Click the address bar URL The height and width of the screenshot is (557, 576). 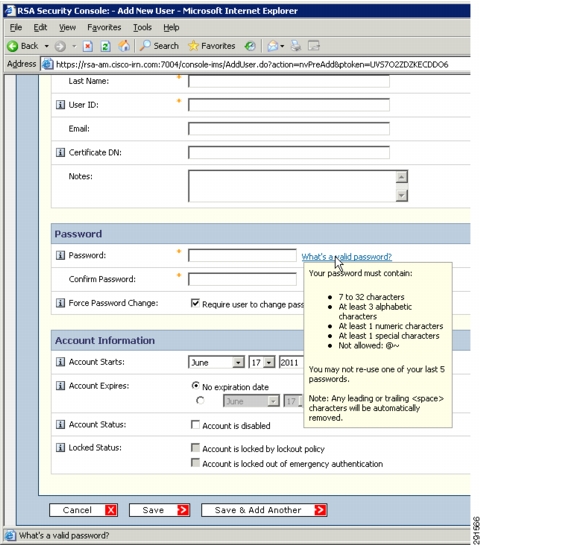click(252, 65)
